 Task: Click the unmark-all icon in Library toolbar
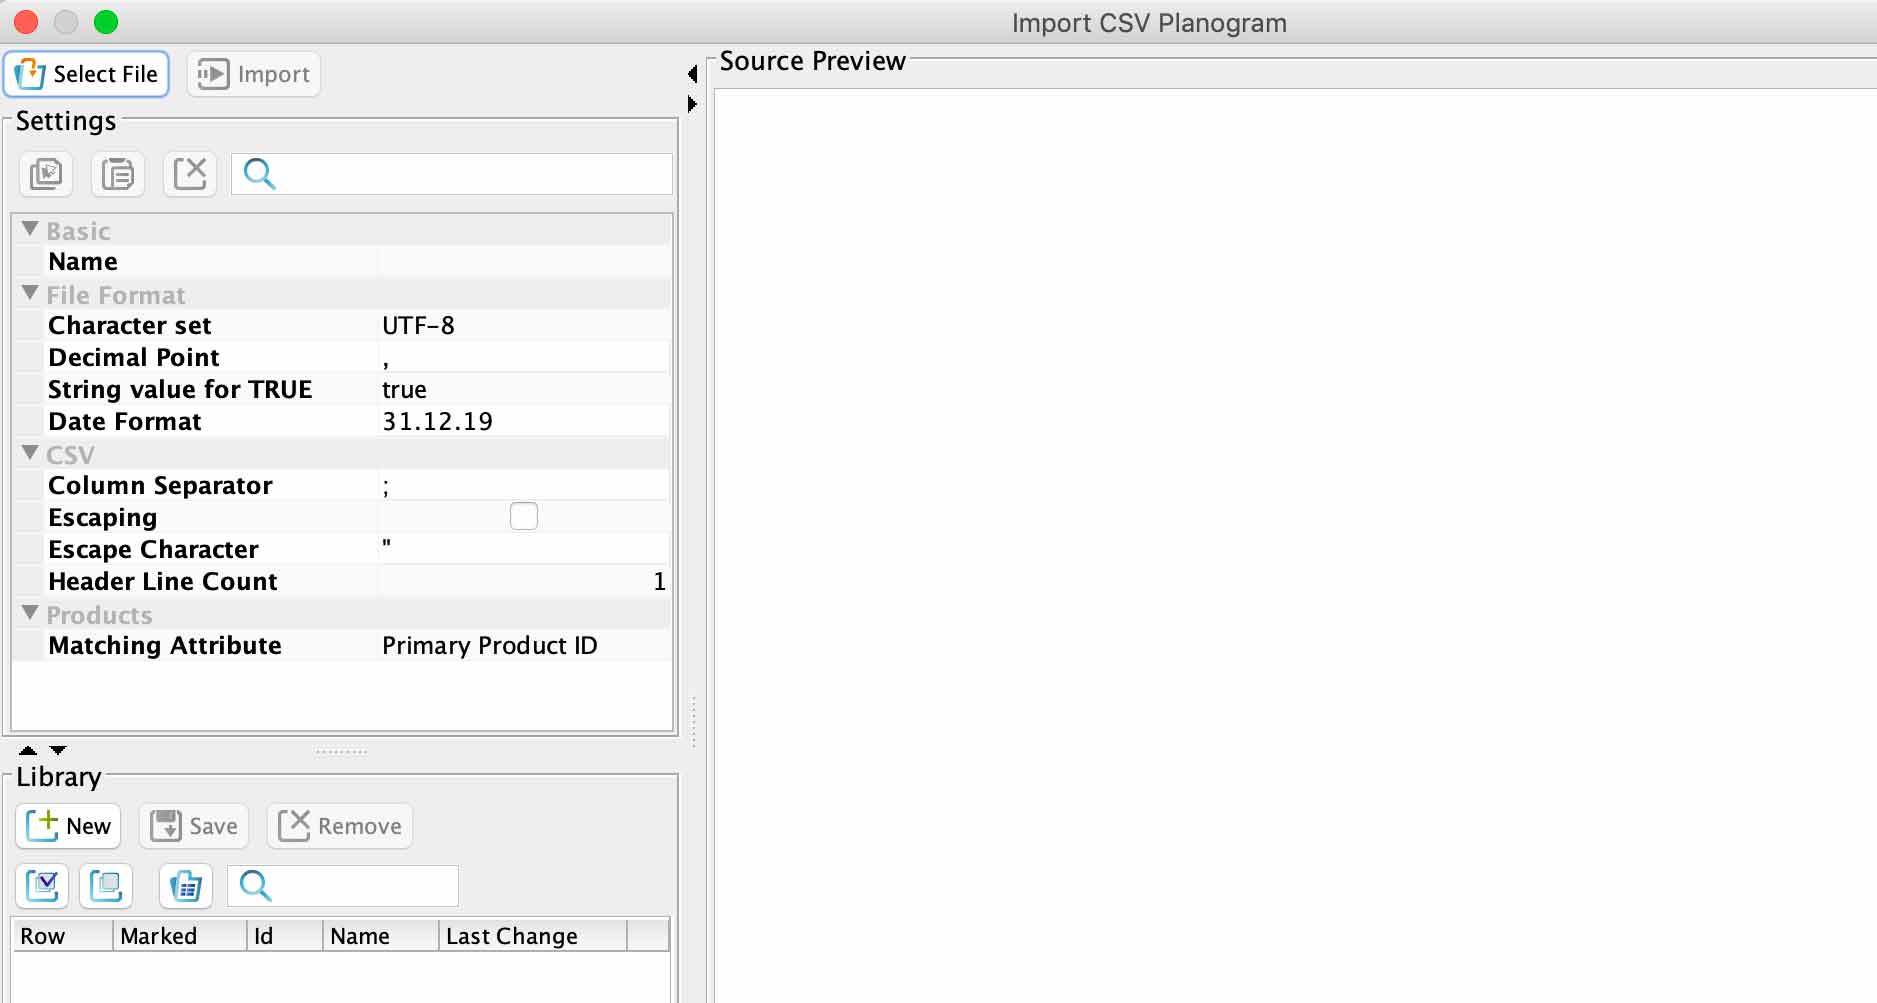[x=106, y=886]
